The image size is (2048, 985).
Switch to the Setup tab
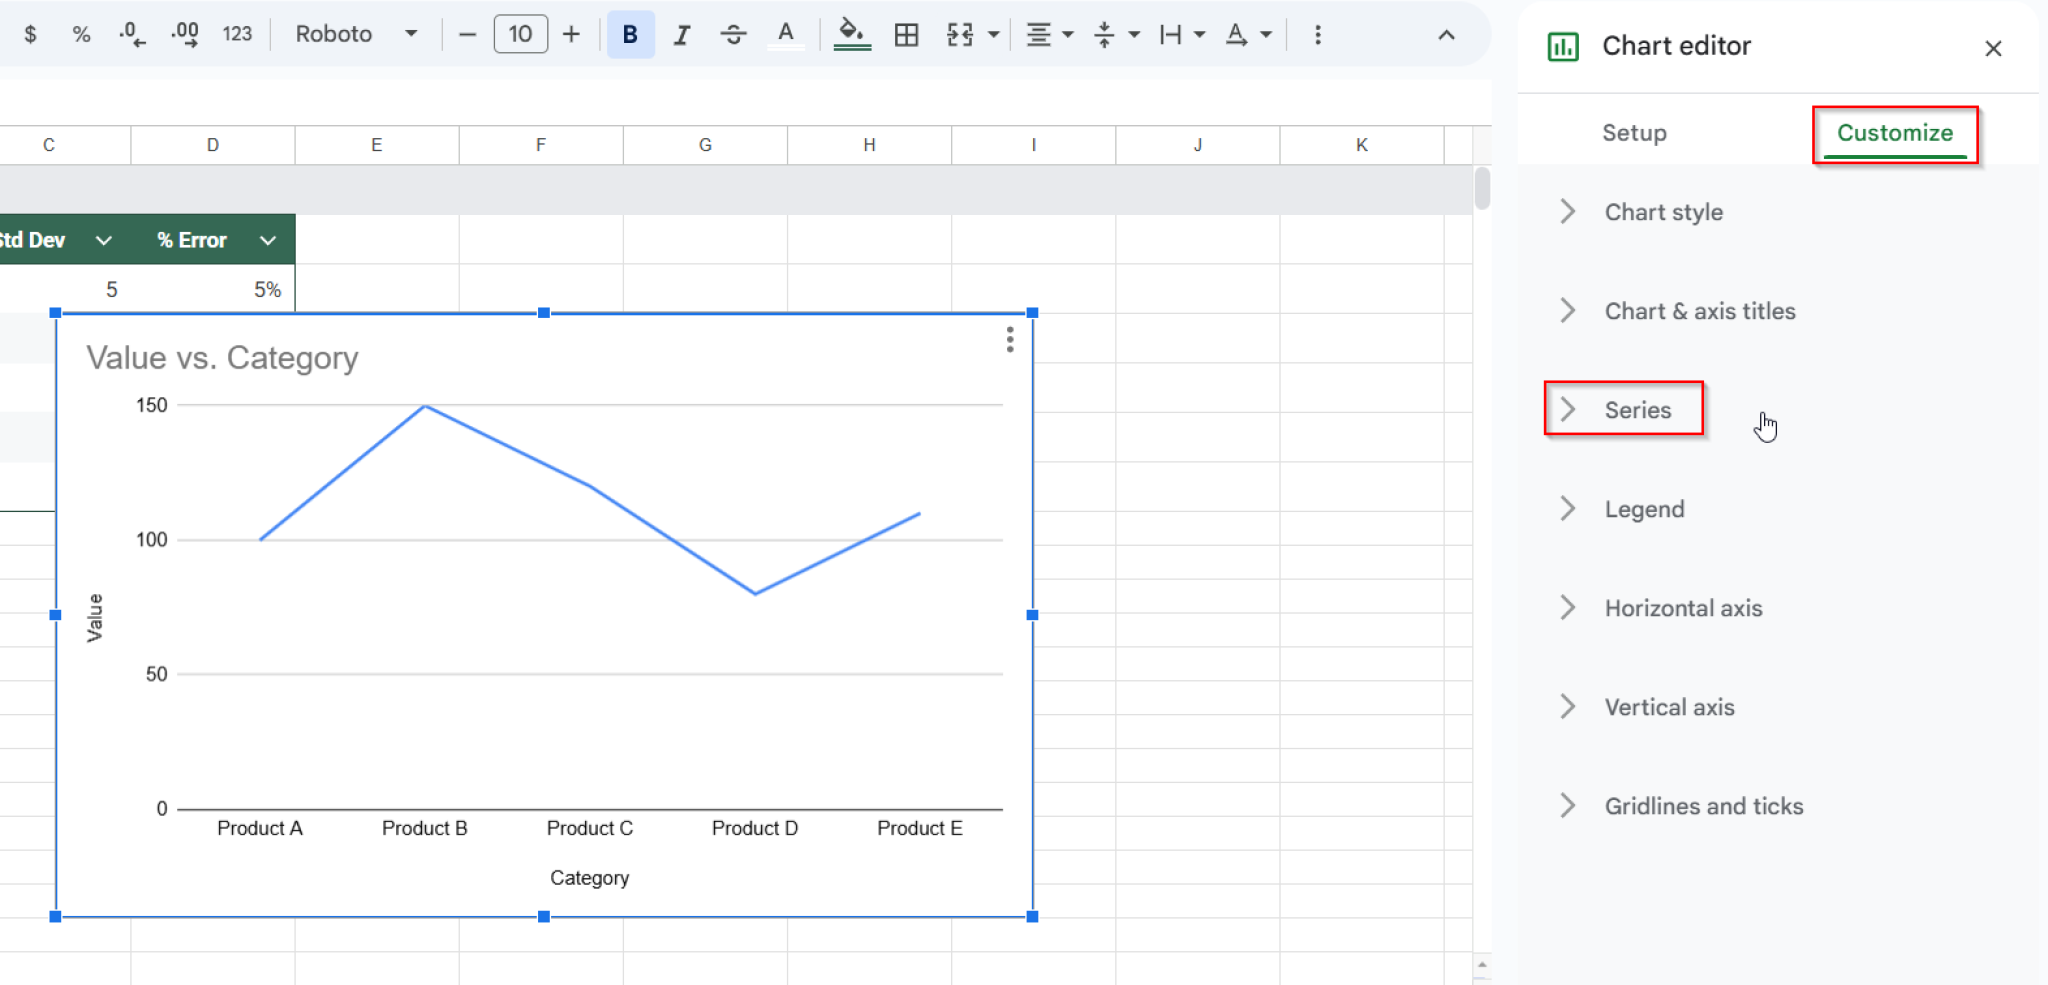pyautogui.click(x=1634, y=132)
